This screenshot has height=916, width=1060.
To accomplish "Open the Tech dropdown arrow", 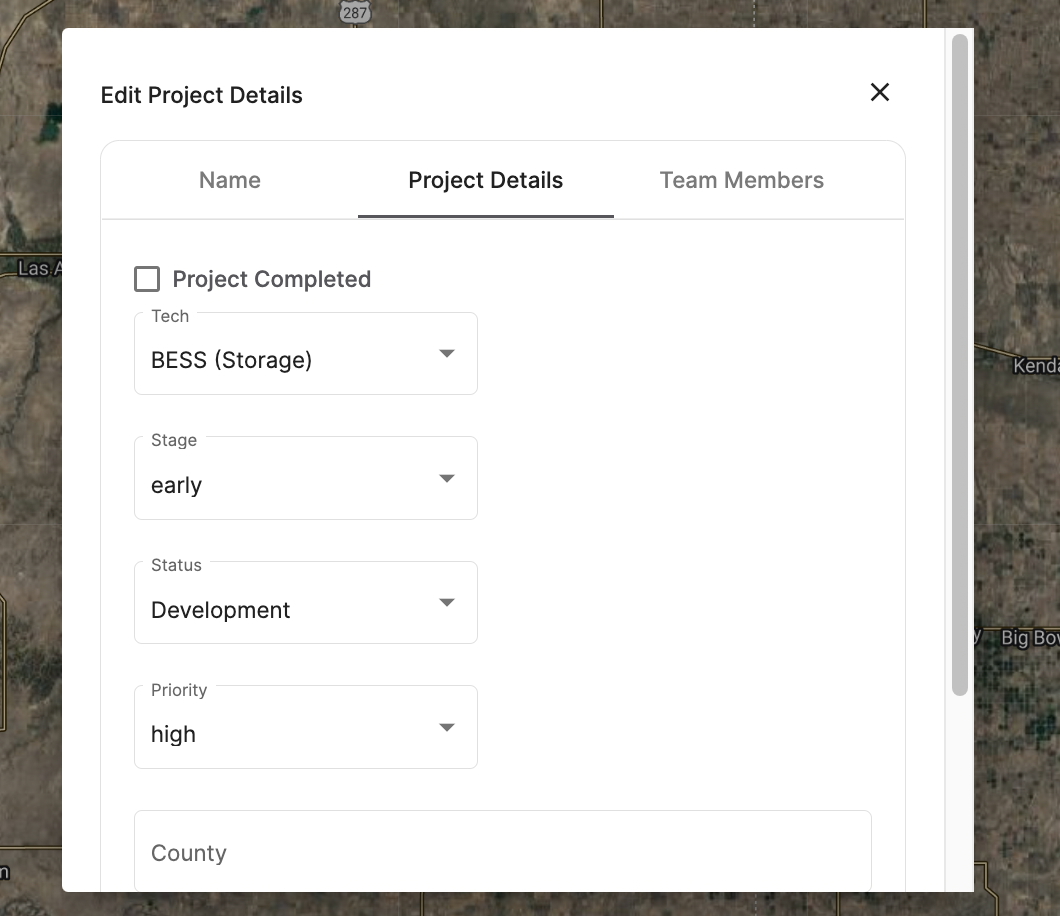I will click(x=447, y=353).
